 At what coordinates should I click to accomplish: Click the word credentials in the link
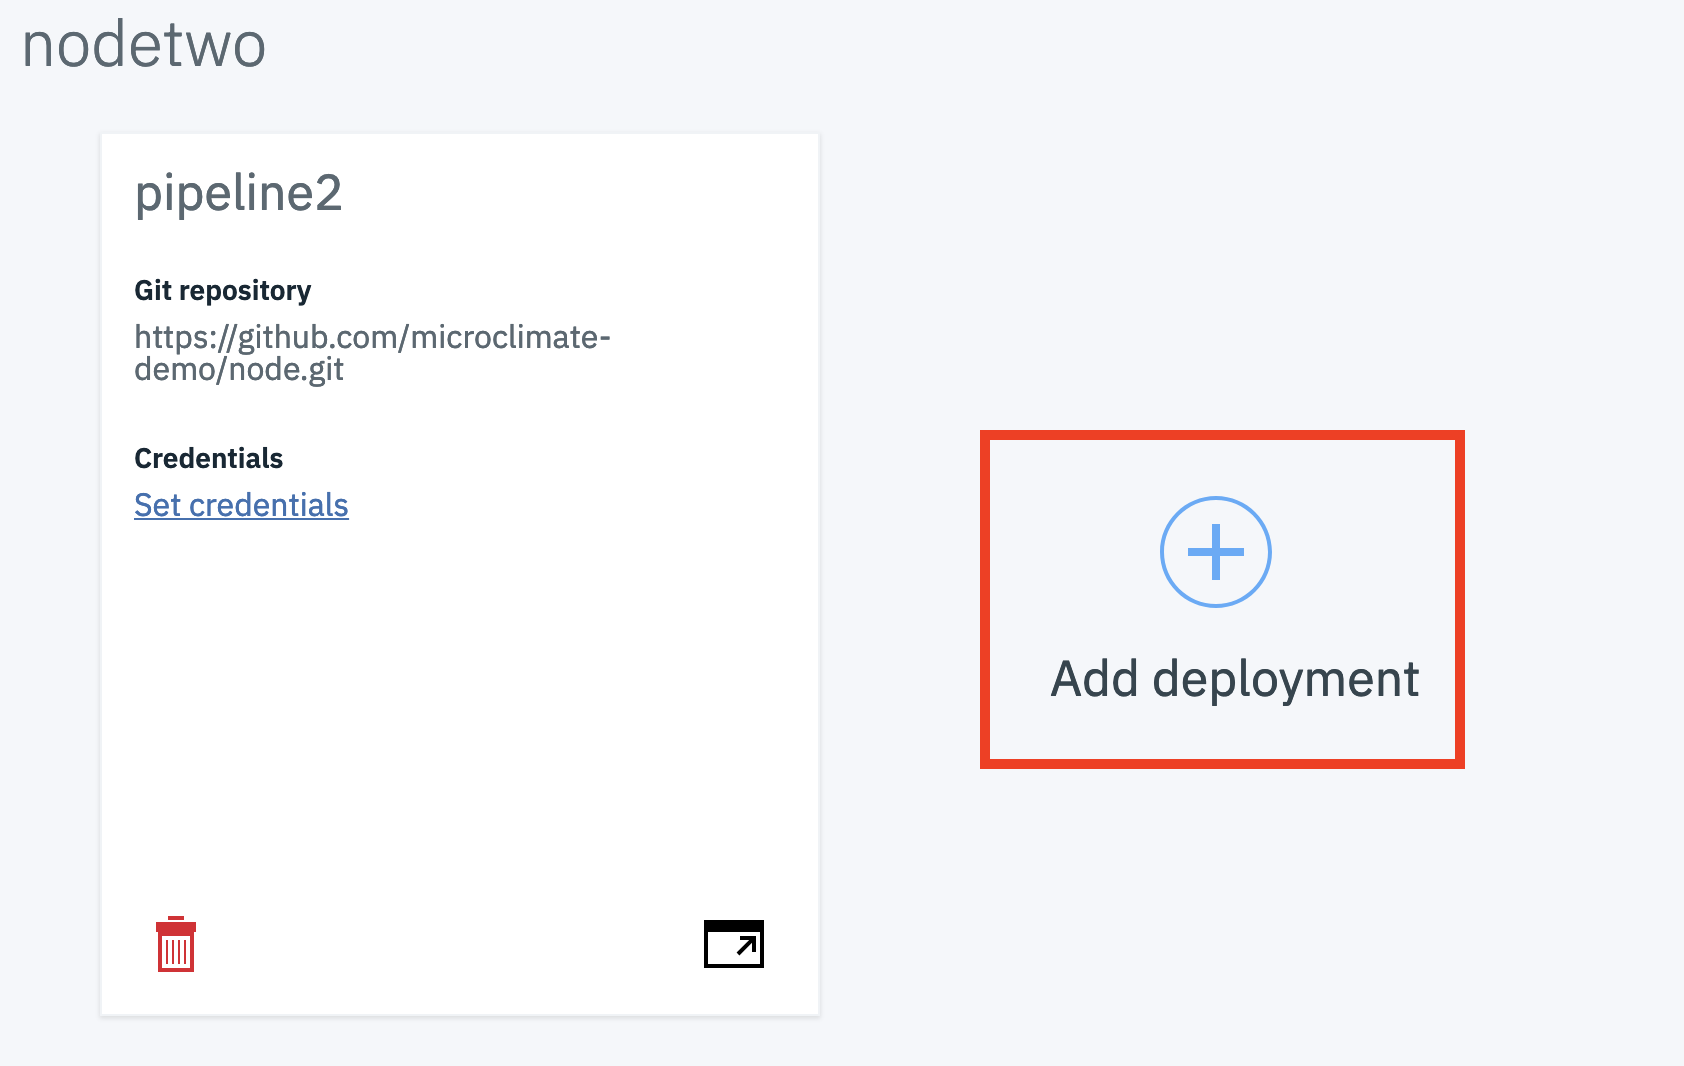pos(268,505)
